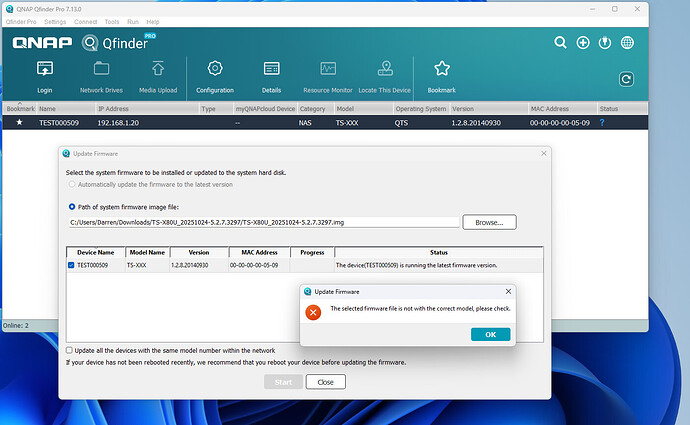Viewport: 690px width, 425px height.
Task: Tick the TEST000509 device checkbox
Action: (70, 265)
